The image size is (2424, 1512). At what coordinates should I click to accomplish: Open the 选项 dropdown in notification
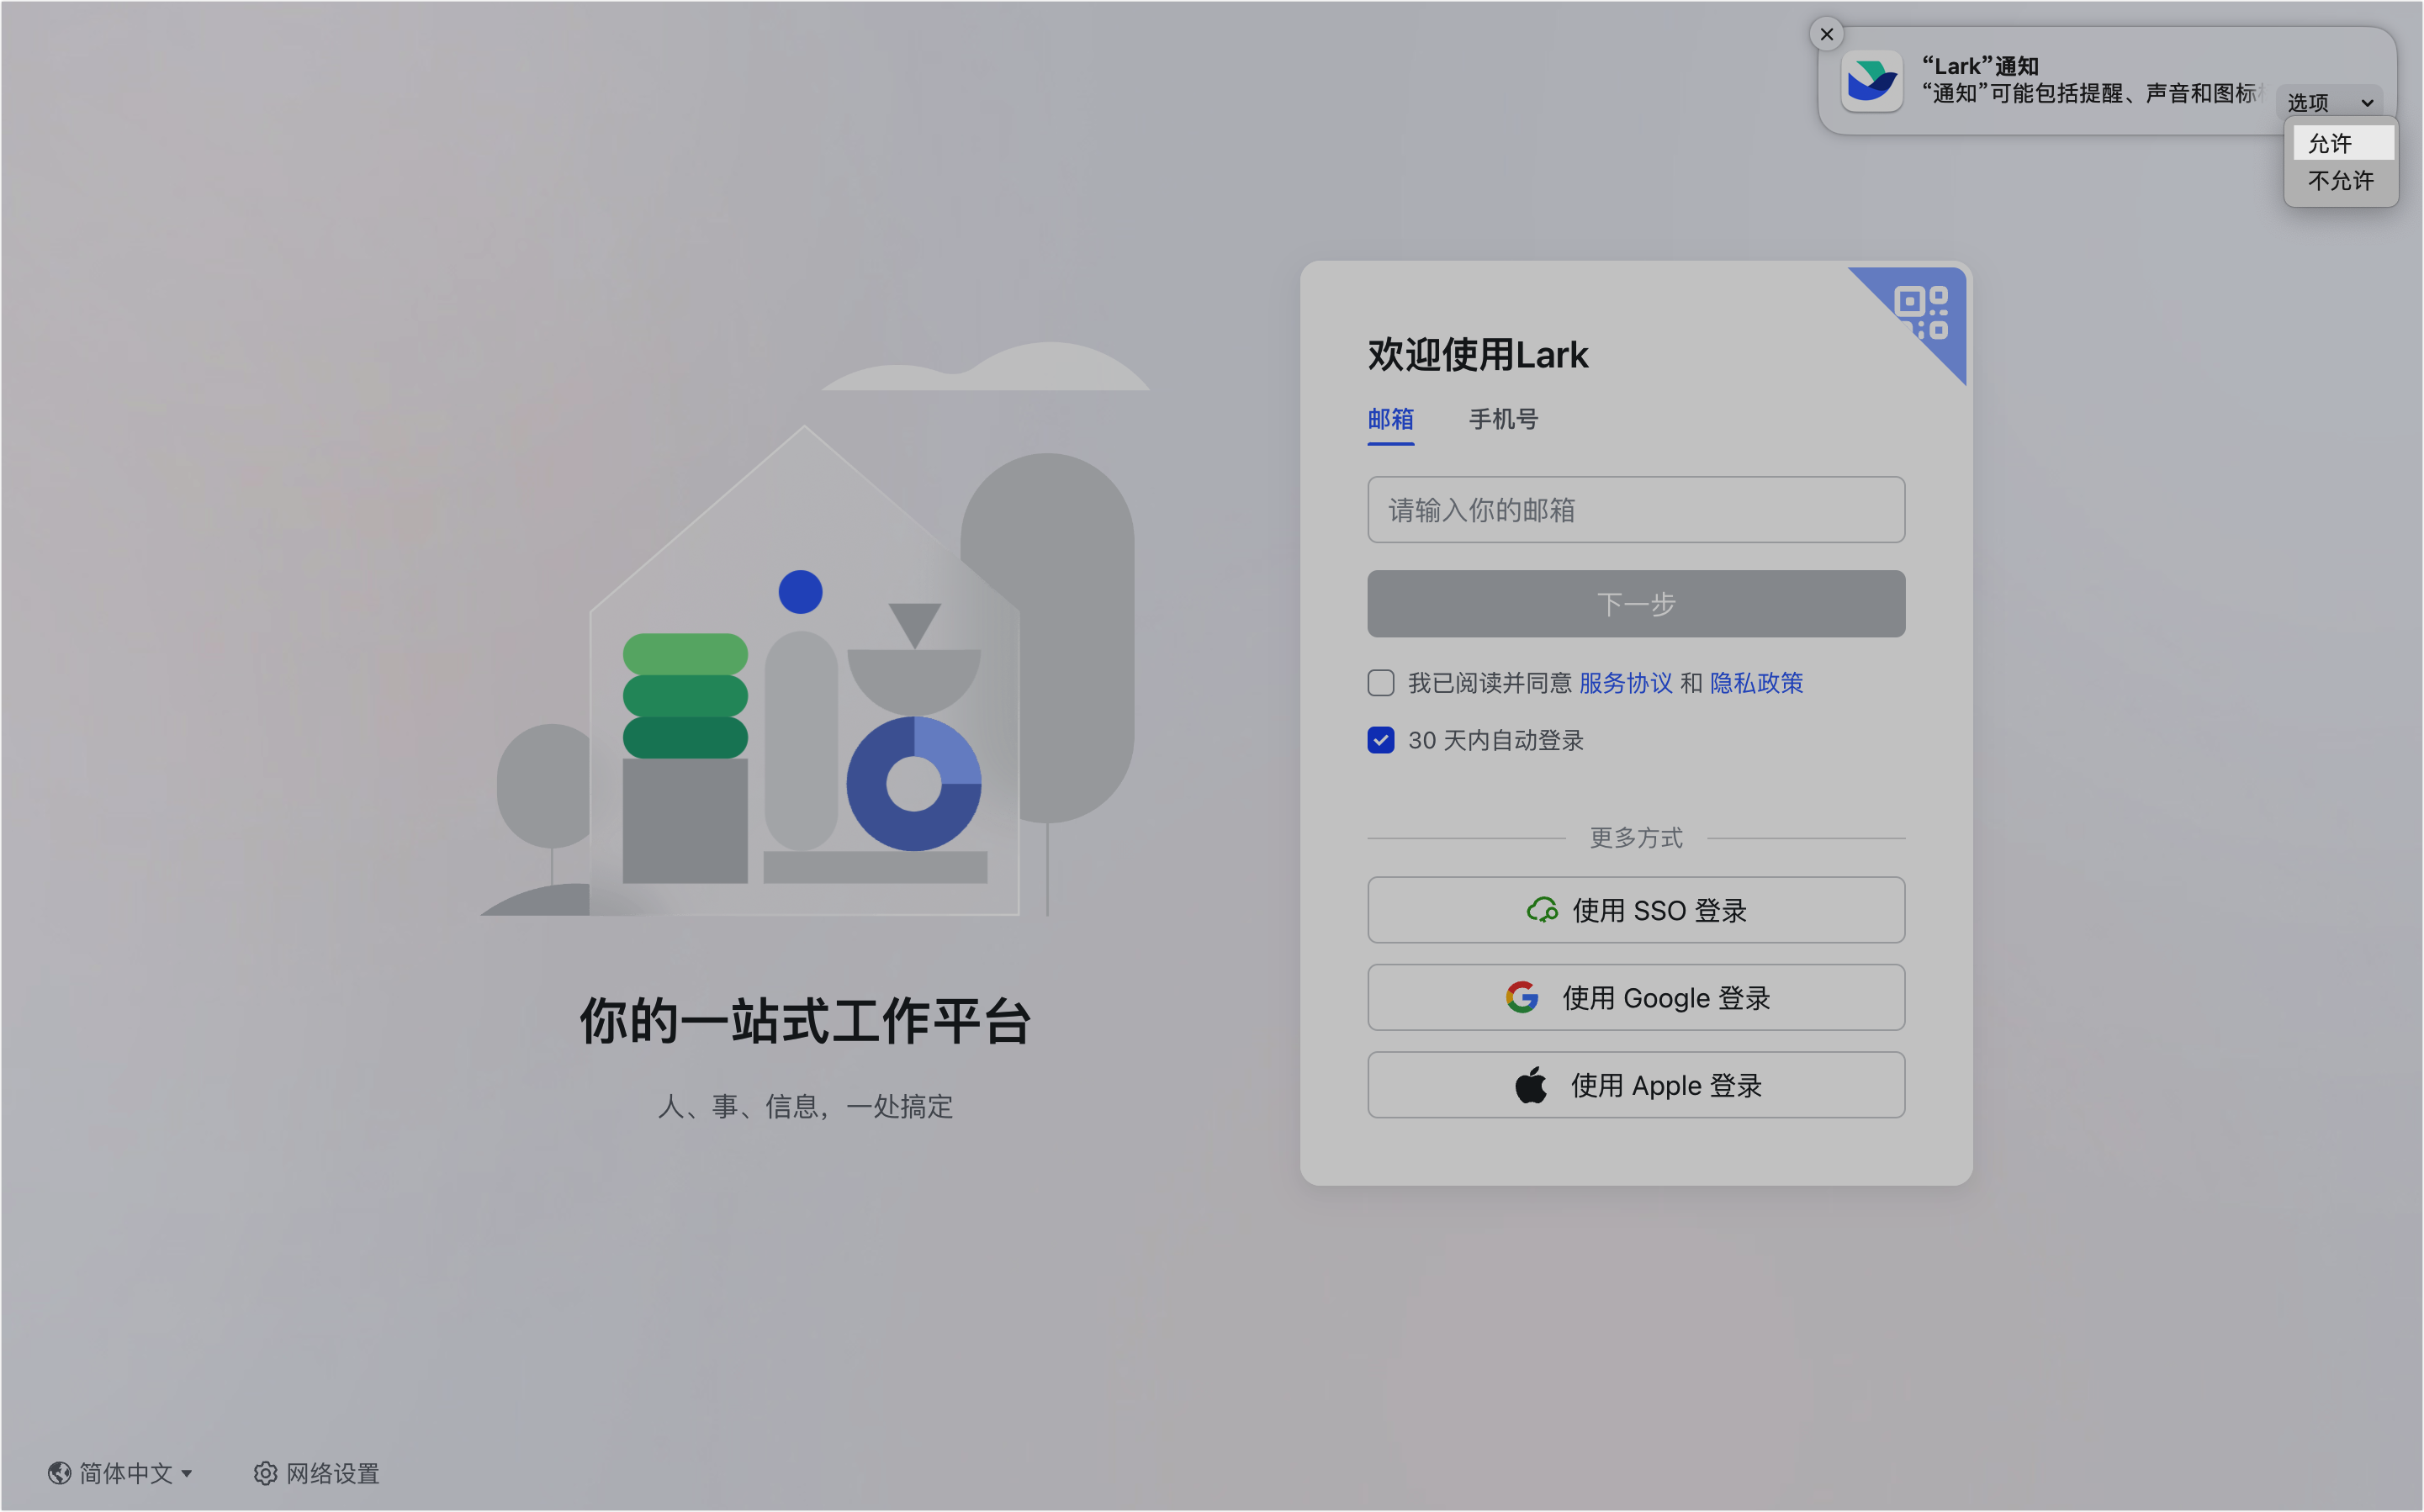coord(2329,102)
